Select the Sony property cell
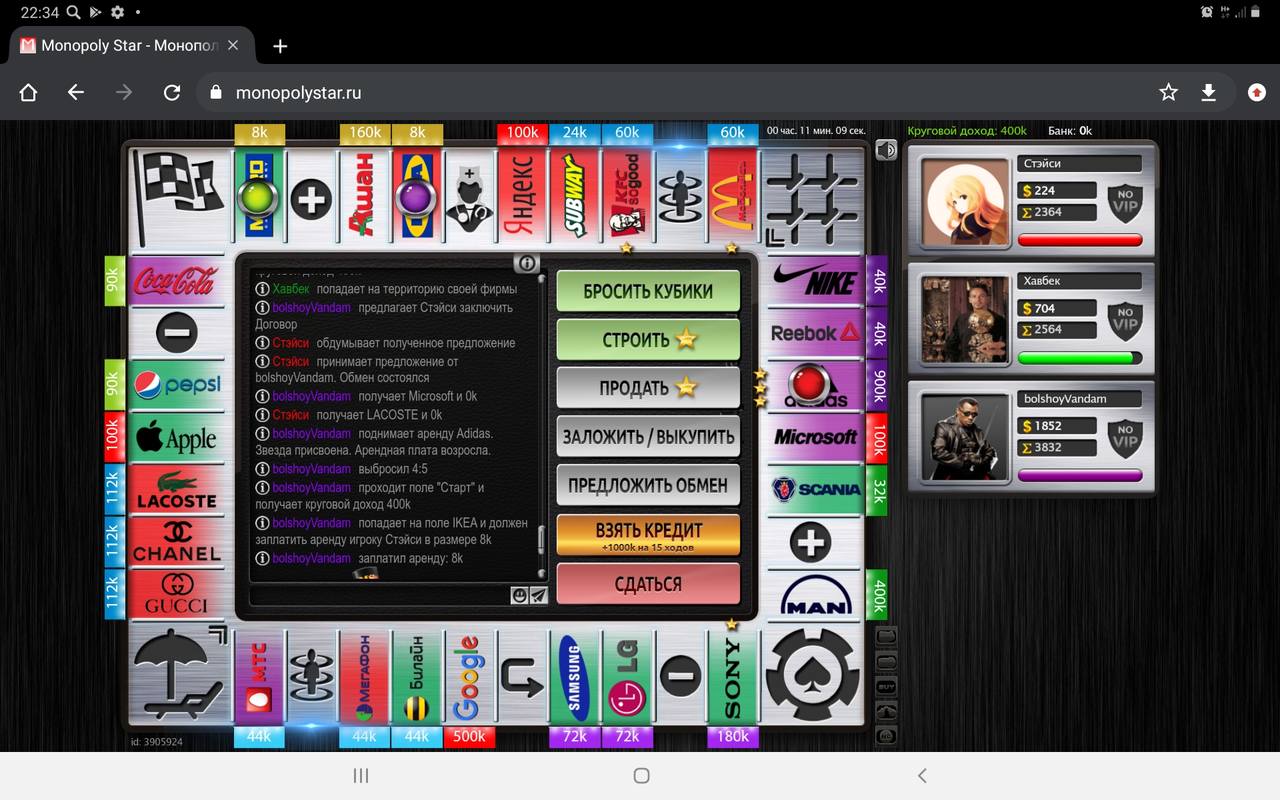 (x=732, y=676)
